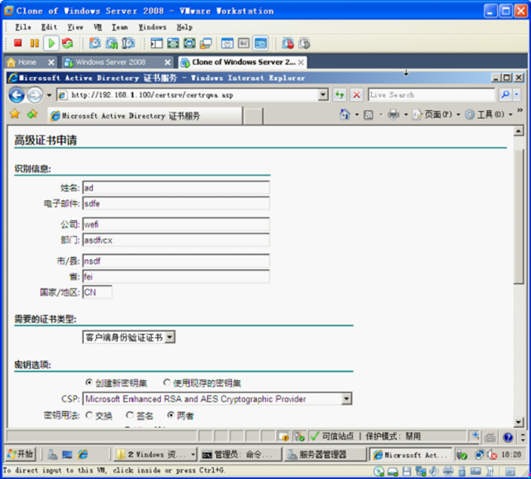Expand the IE address bar history dropdown
This screenshot has height=479, width=531.
click(x=323, y=95)
